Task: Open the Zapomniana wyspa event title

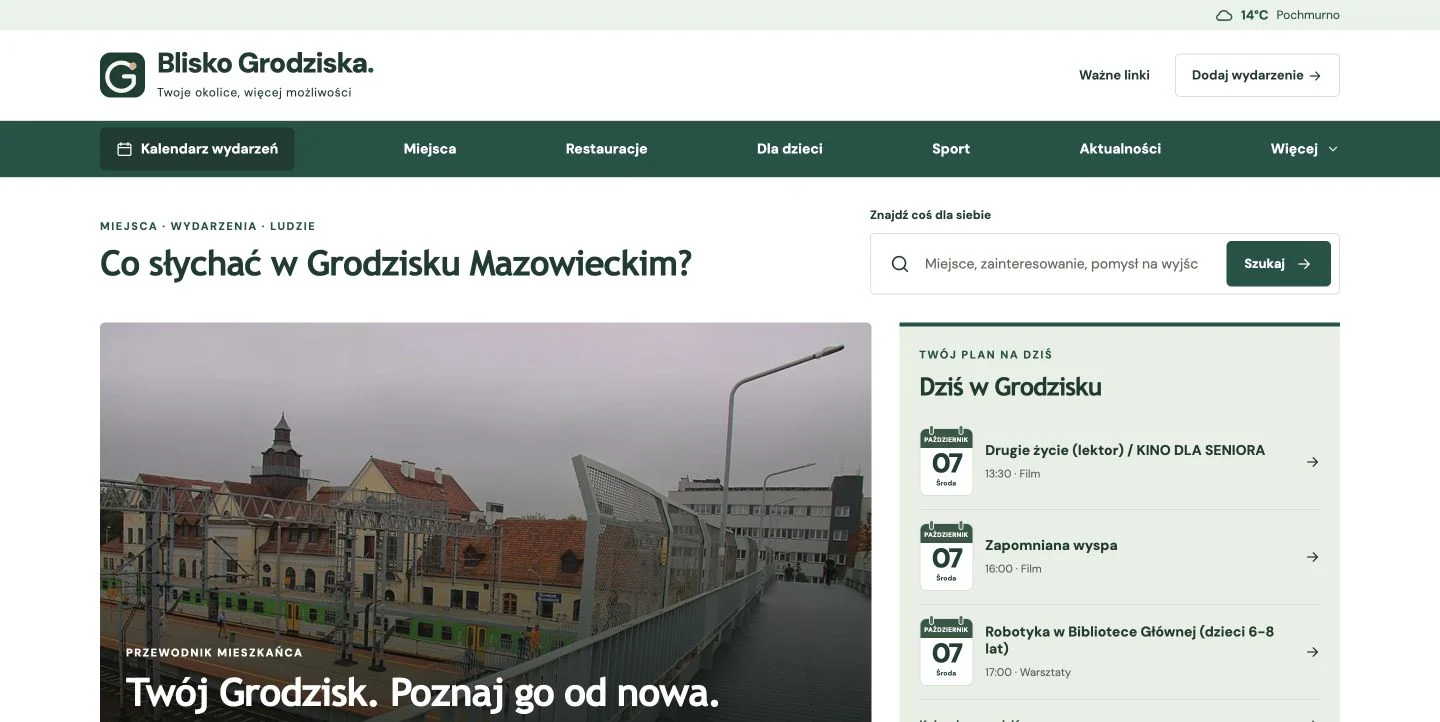Action: pyautogui.click(x=1051, y=545)
